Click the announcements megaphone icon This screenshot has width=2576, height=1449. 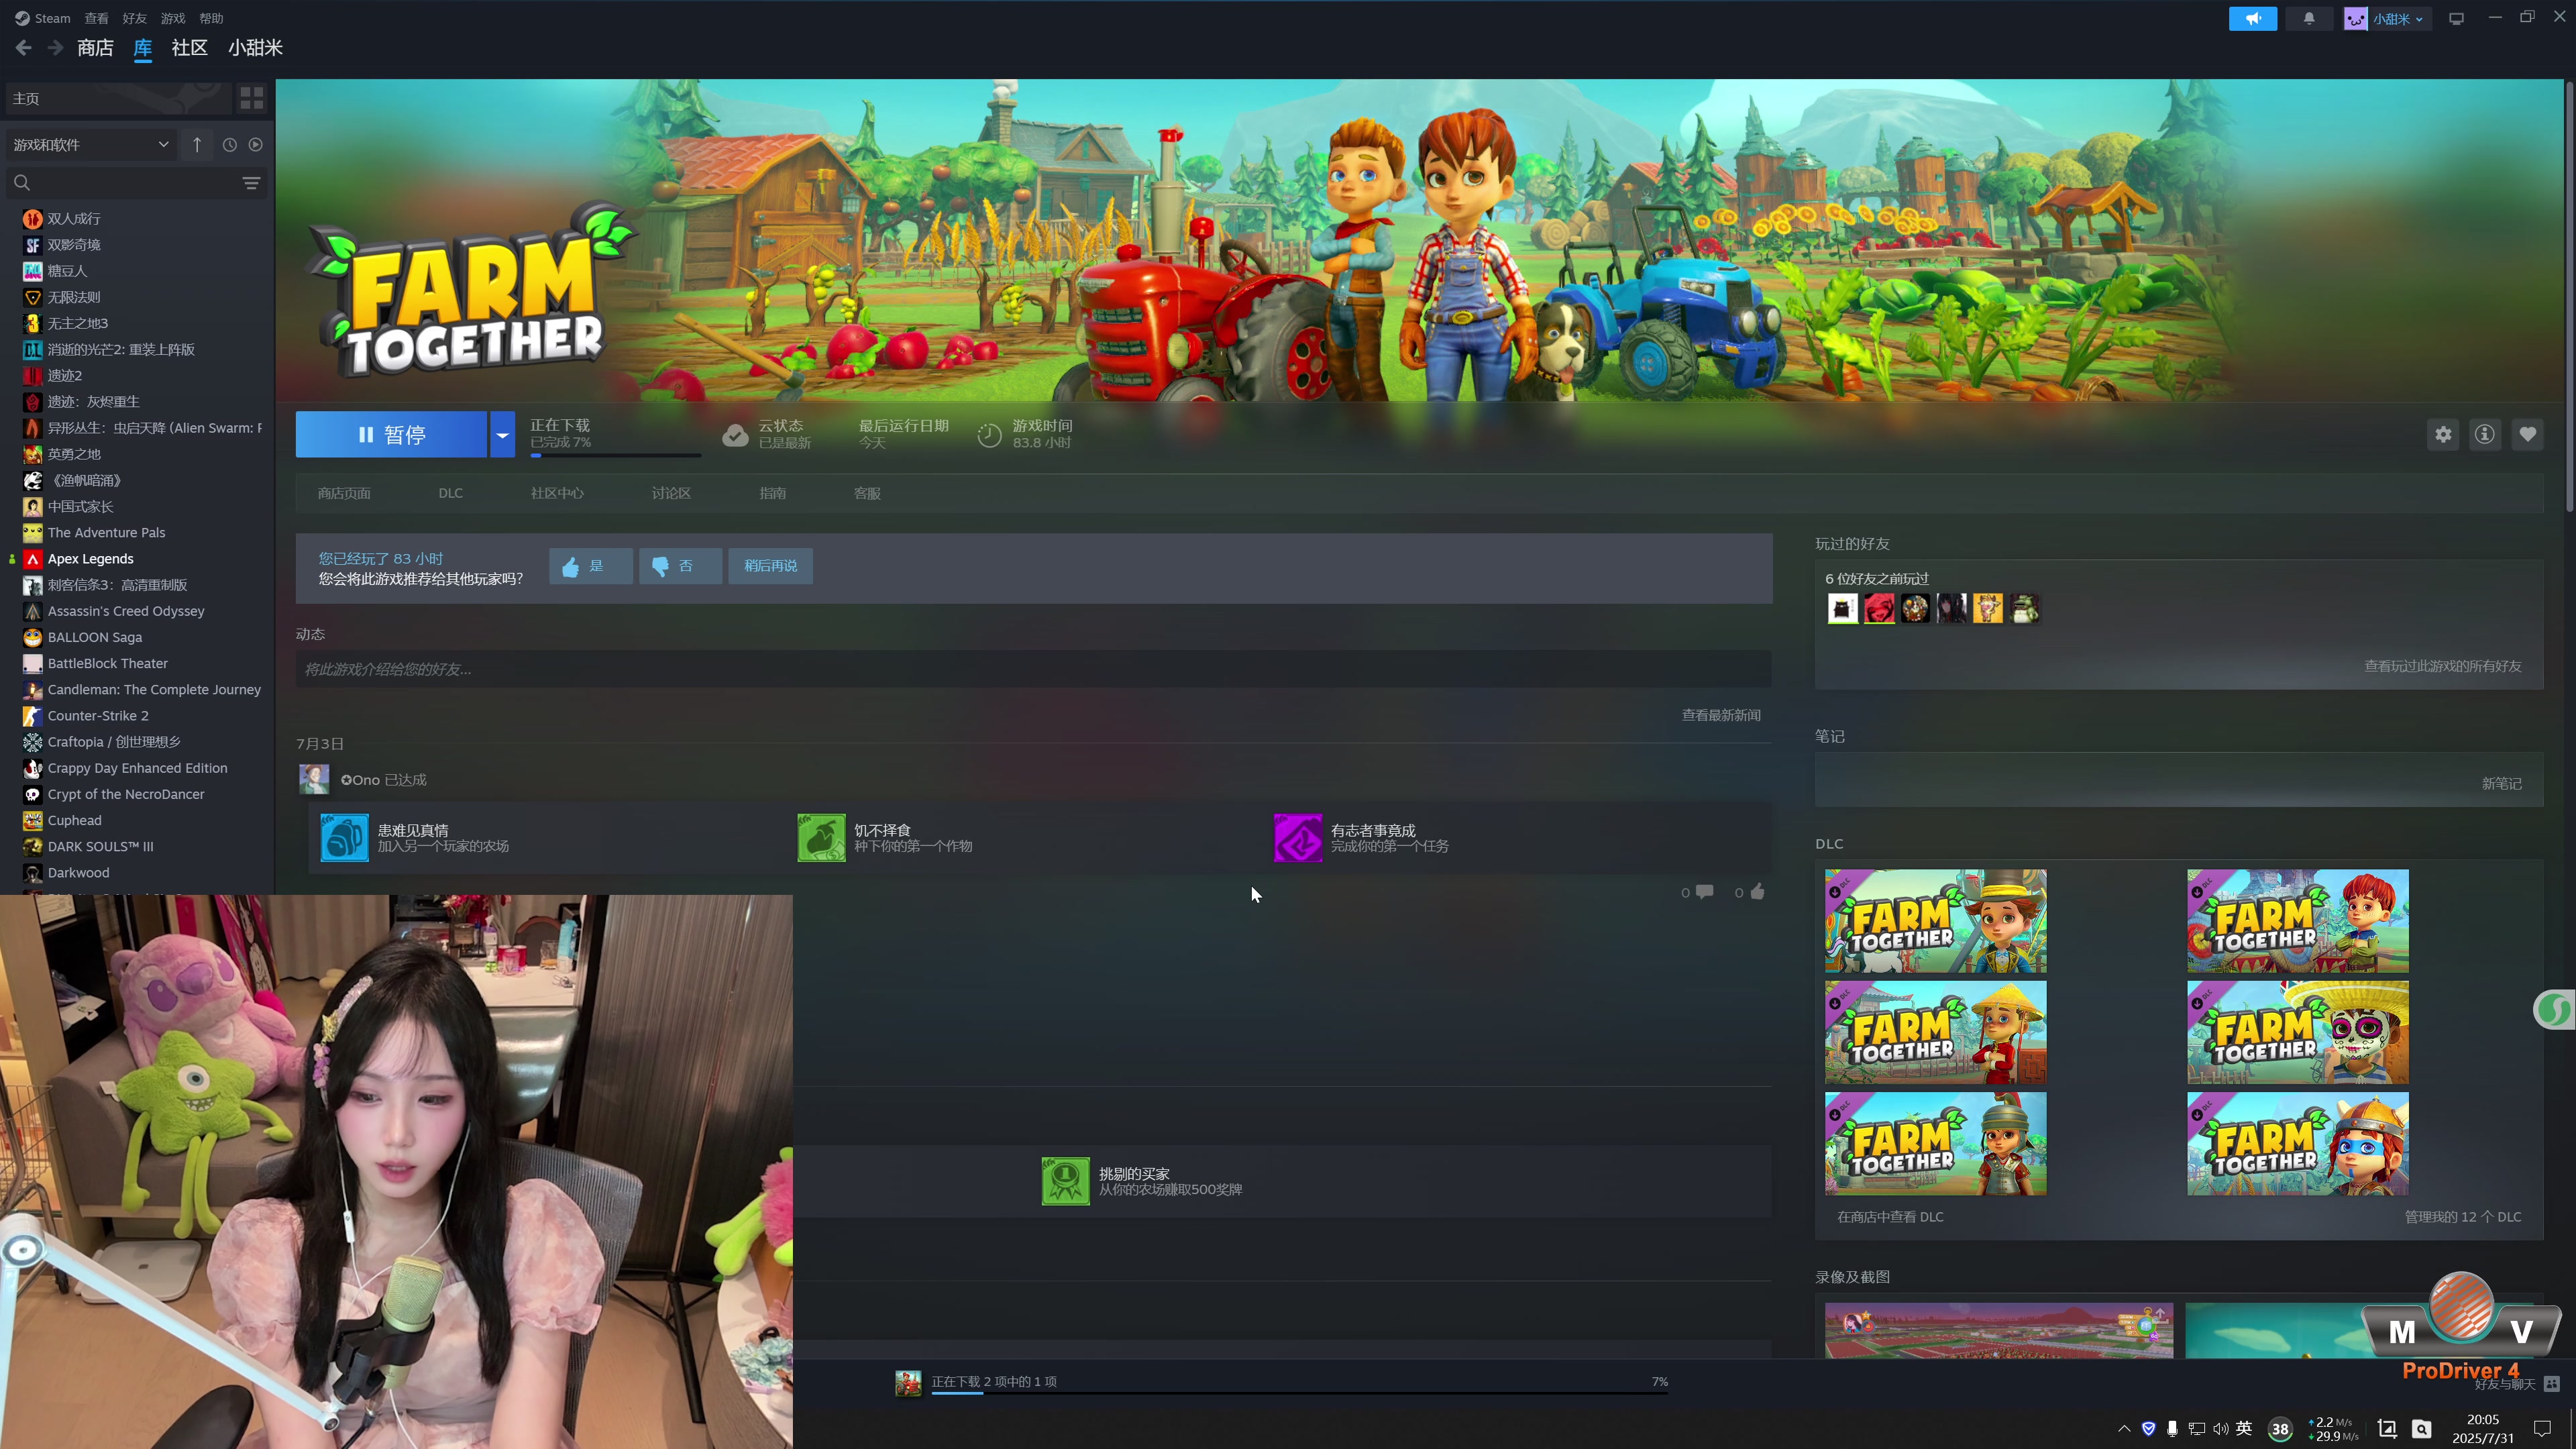pyautogui.click(x=2252, y=18)
